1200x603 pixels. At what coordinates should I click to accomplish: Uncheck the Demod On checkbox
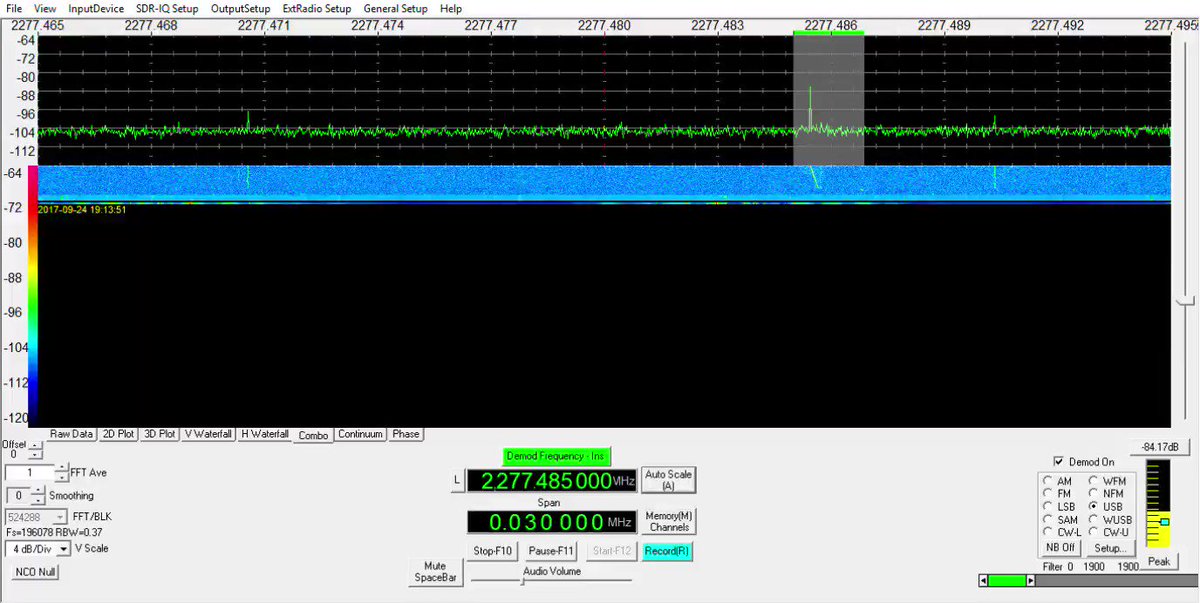pyautogui.click(x=1059, y=462)
